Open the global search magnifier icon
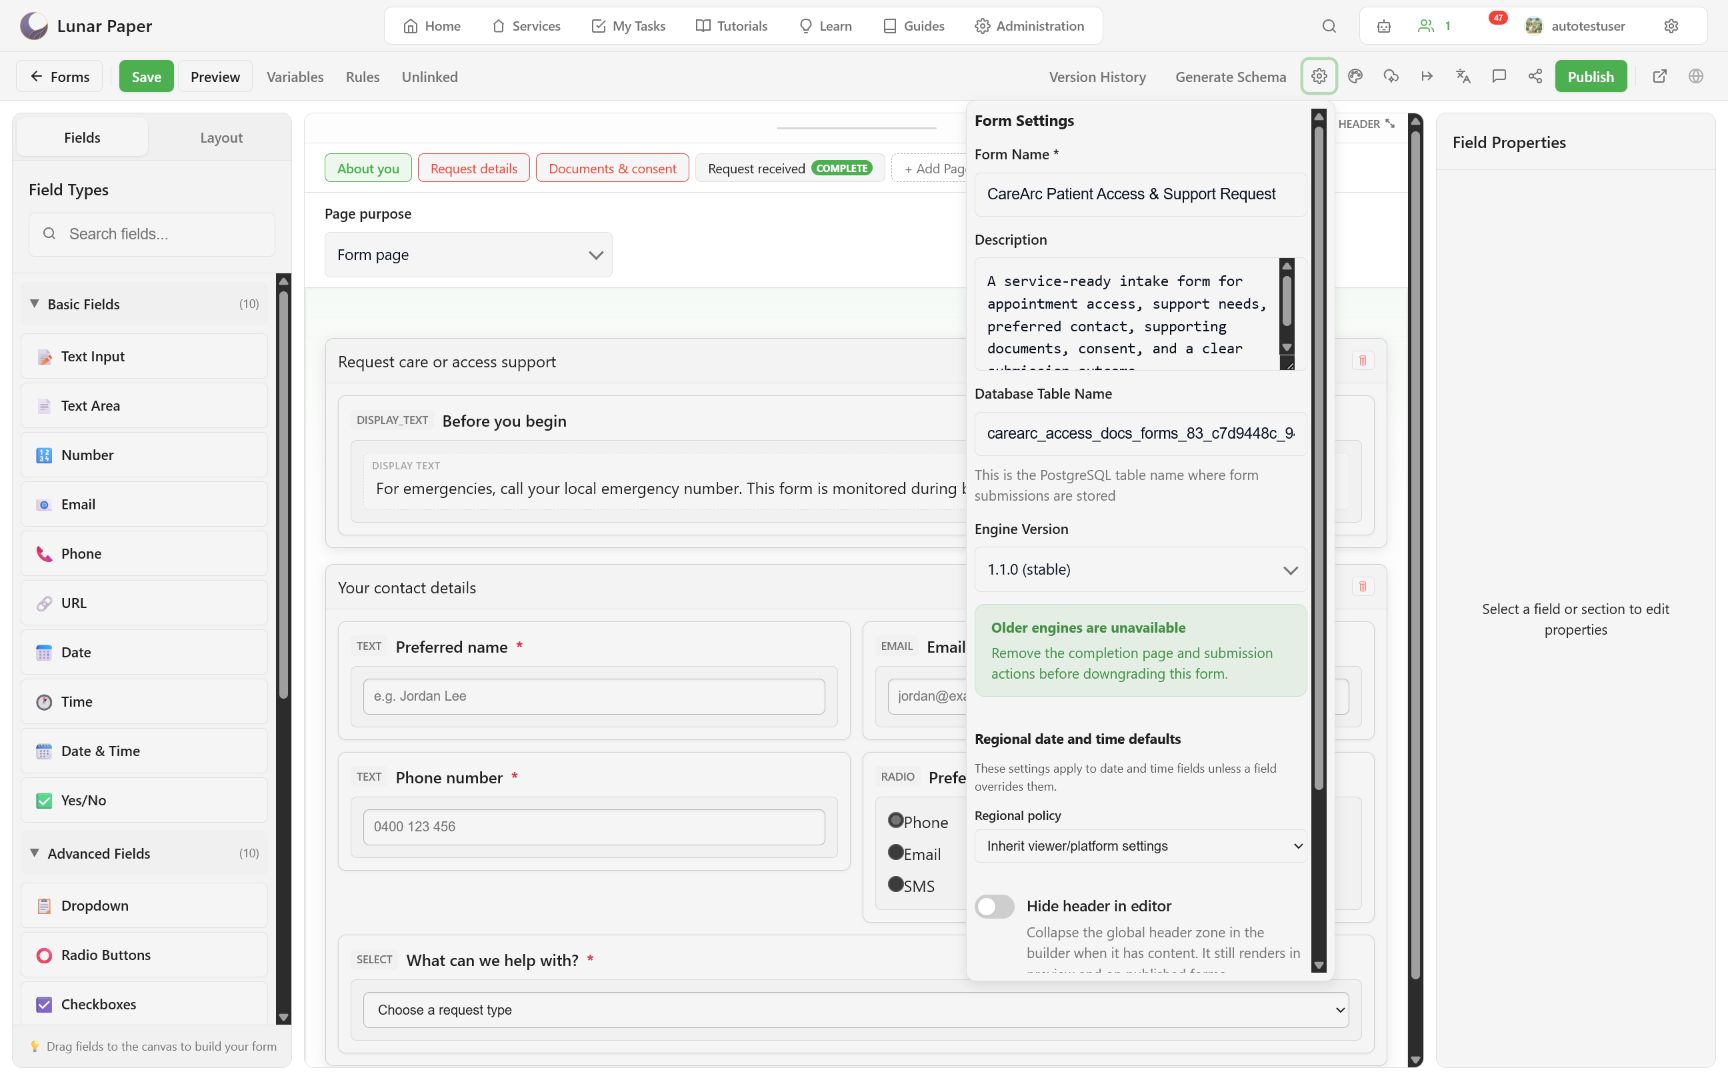The width and height of the screenshot is (1728, 1080). pyautogui.click(x=1329, y=26)
